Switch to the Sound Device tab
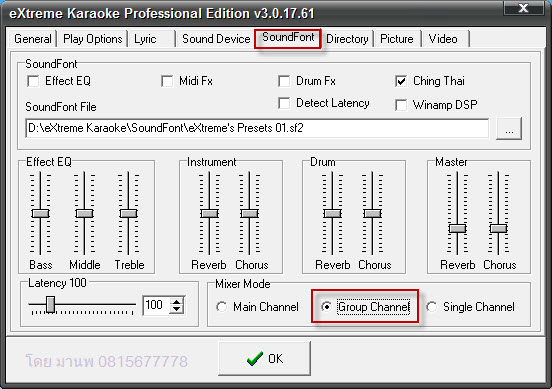This screenshot has width=552, height=389. tap(215, 39)
